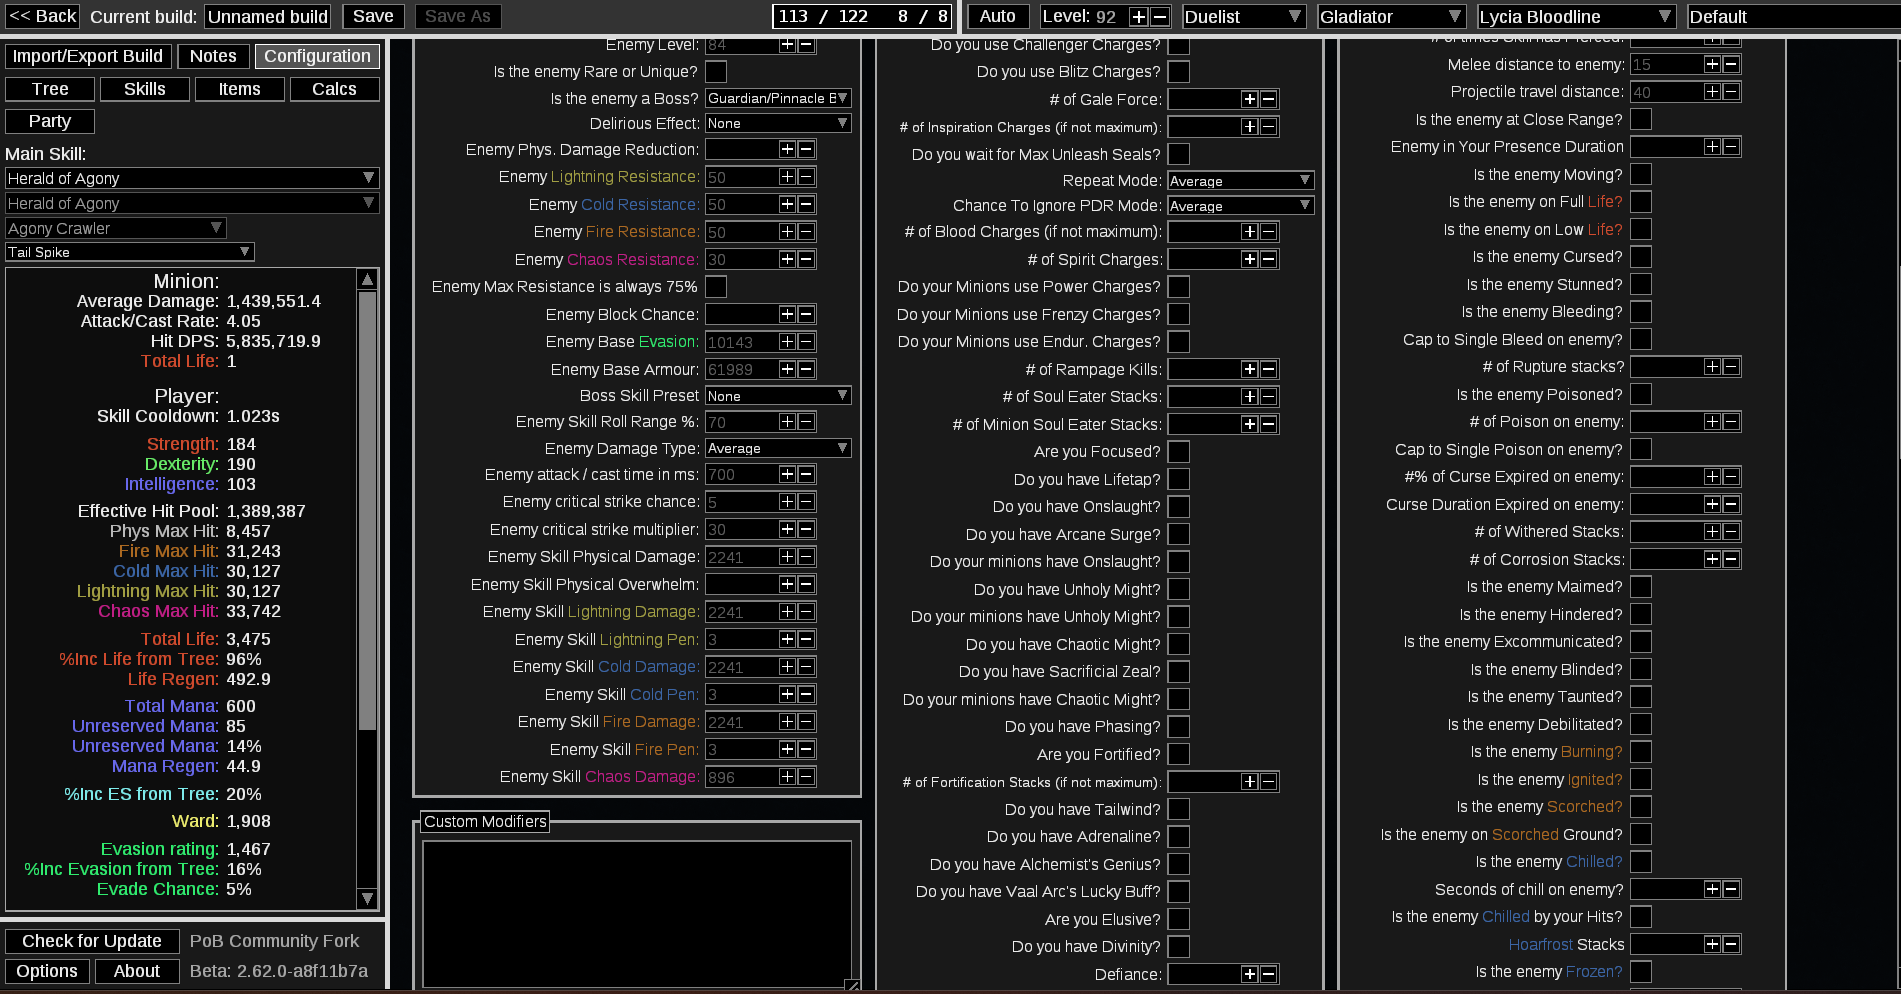
Task: Open 'Is the enemy a Boss?' dropdown
Action: 778,98
